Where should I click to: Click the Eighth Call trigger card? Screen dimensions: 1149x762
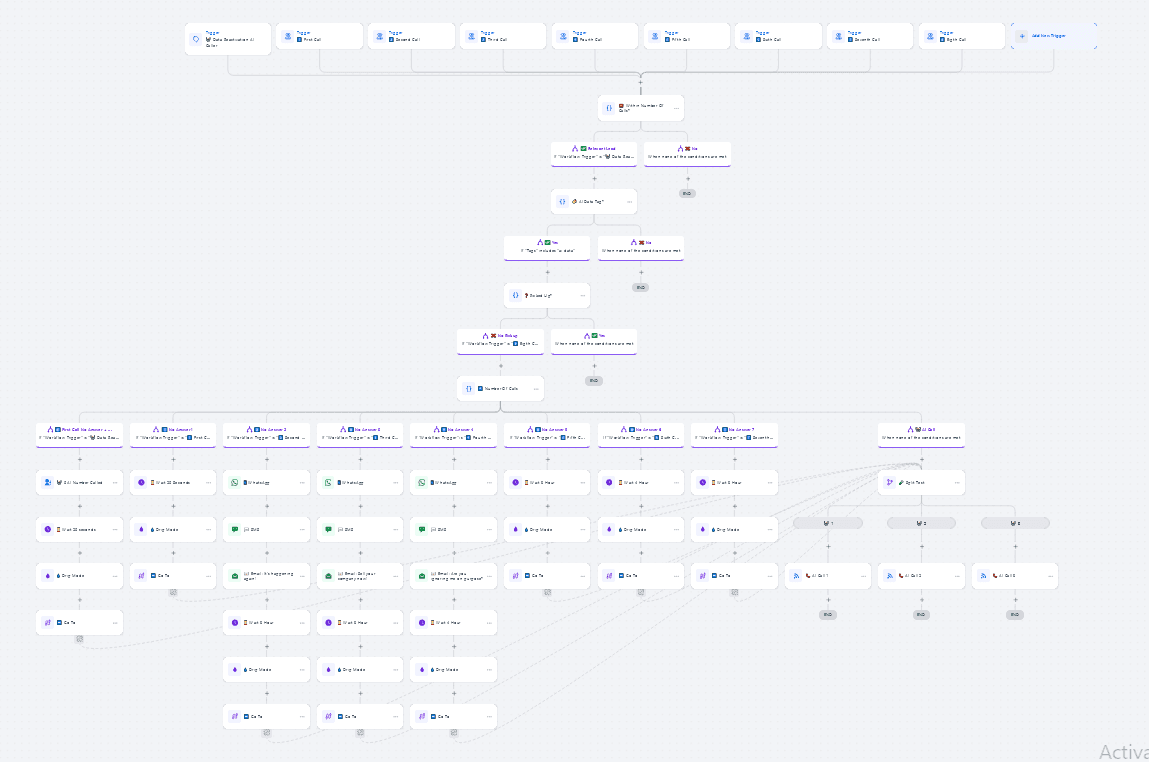[x=961, y=35]
